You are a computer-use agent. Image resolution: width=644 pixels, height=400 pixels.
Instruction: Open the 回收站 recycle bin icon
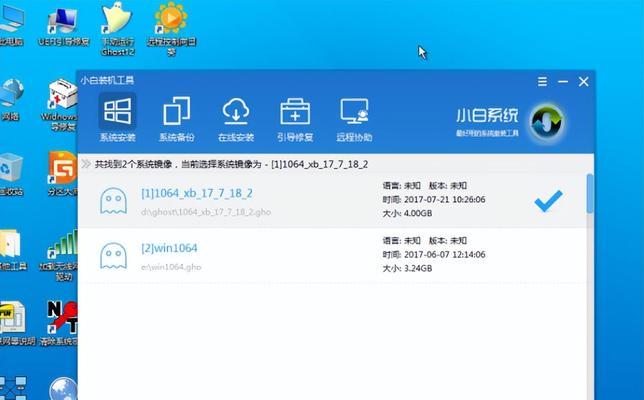pyautogui.click(x=11, y=173)
